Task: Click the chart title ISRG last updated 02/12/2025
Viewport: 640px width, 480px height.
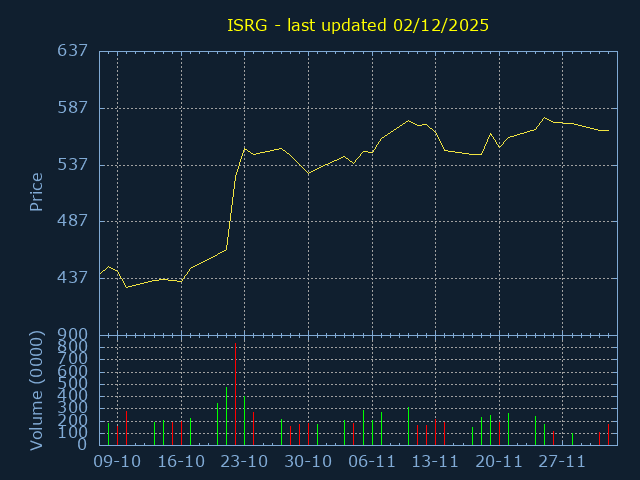Action: tap(358, 26)
